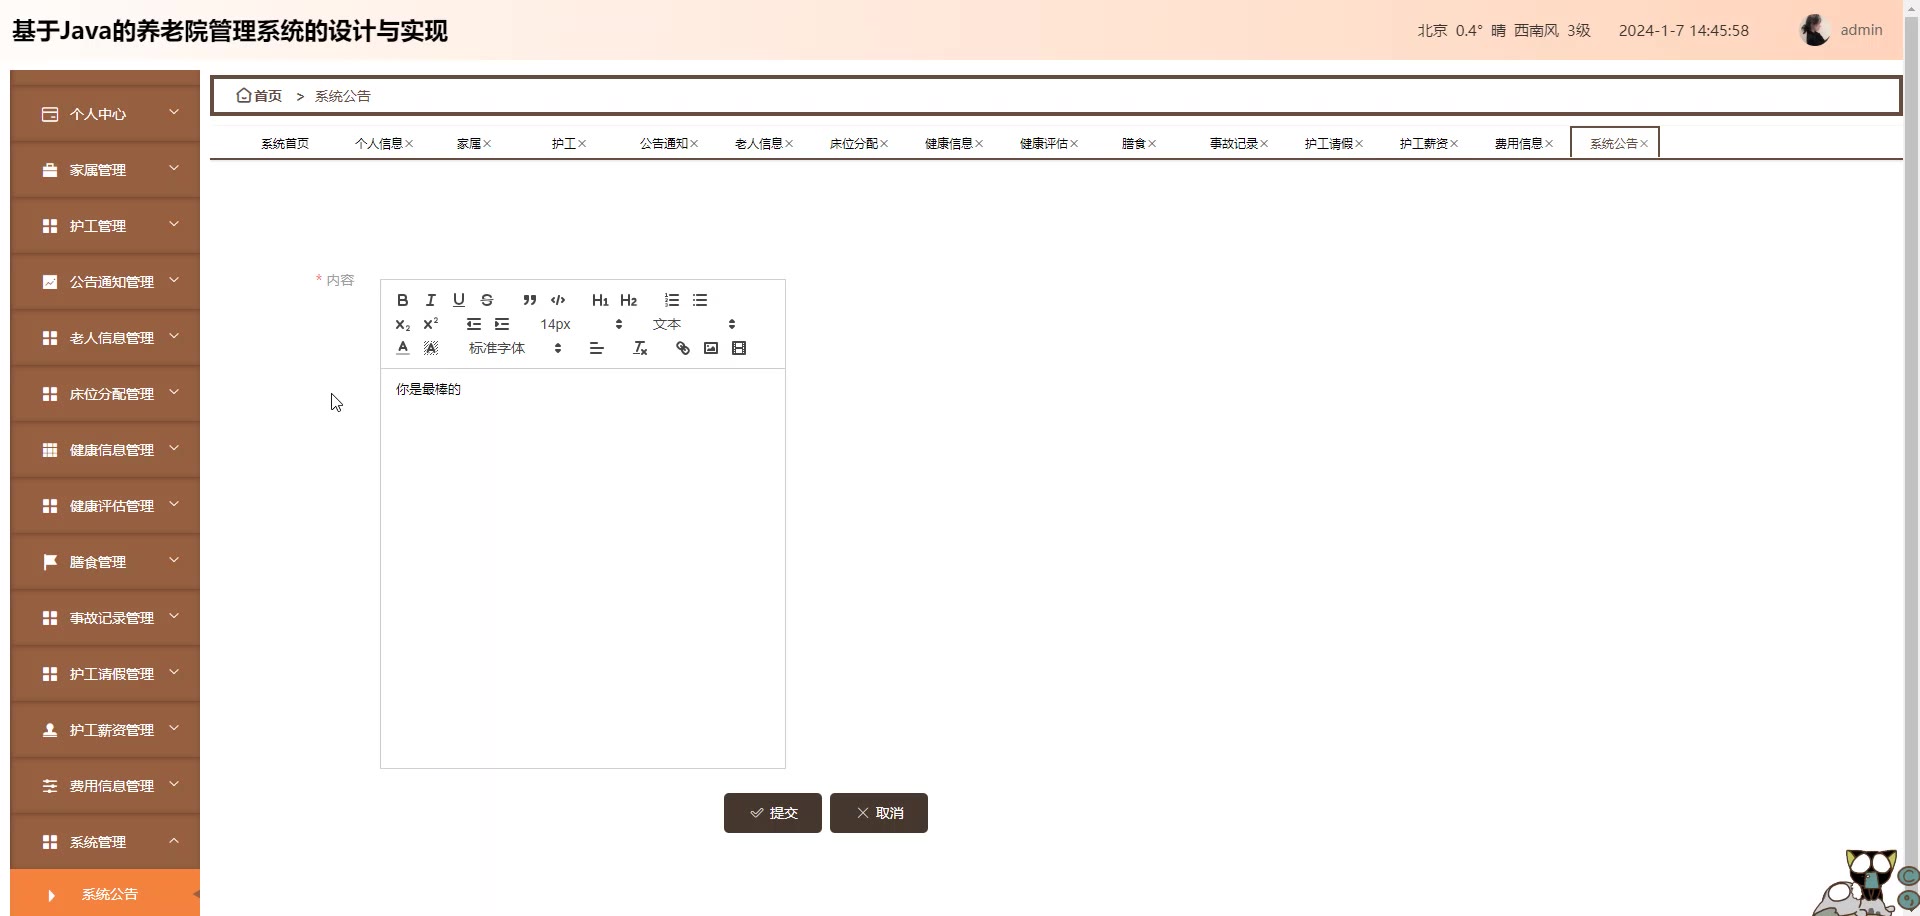Apply Heading 1 style
This screenshot has width=1920, height=916.
coord(600,300)
